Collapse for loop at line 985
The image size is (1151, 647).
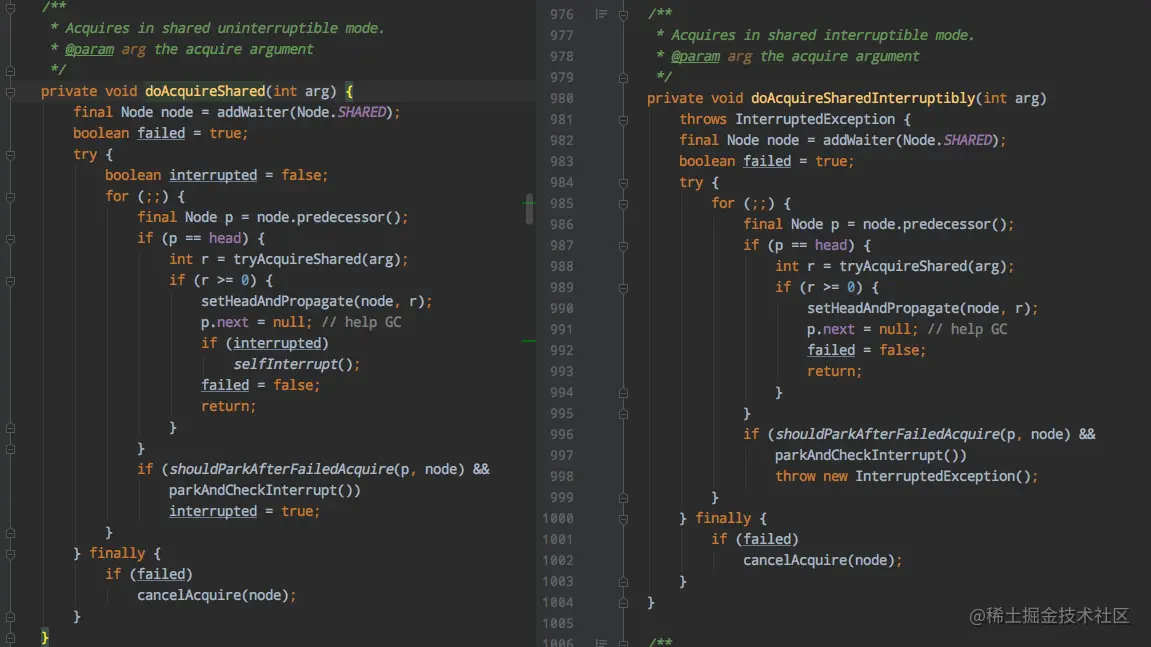(623, 203)
